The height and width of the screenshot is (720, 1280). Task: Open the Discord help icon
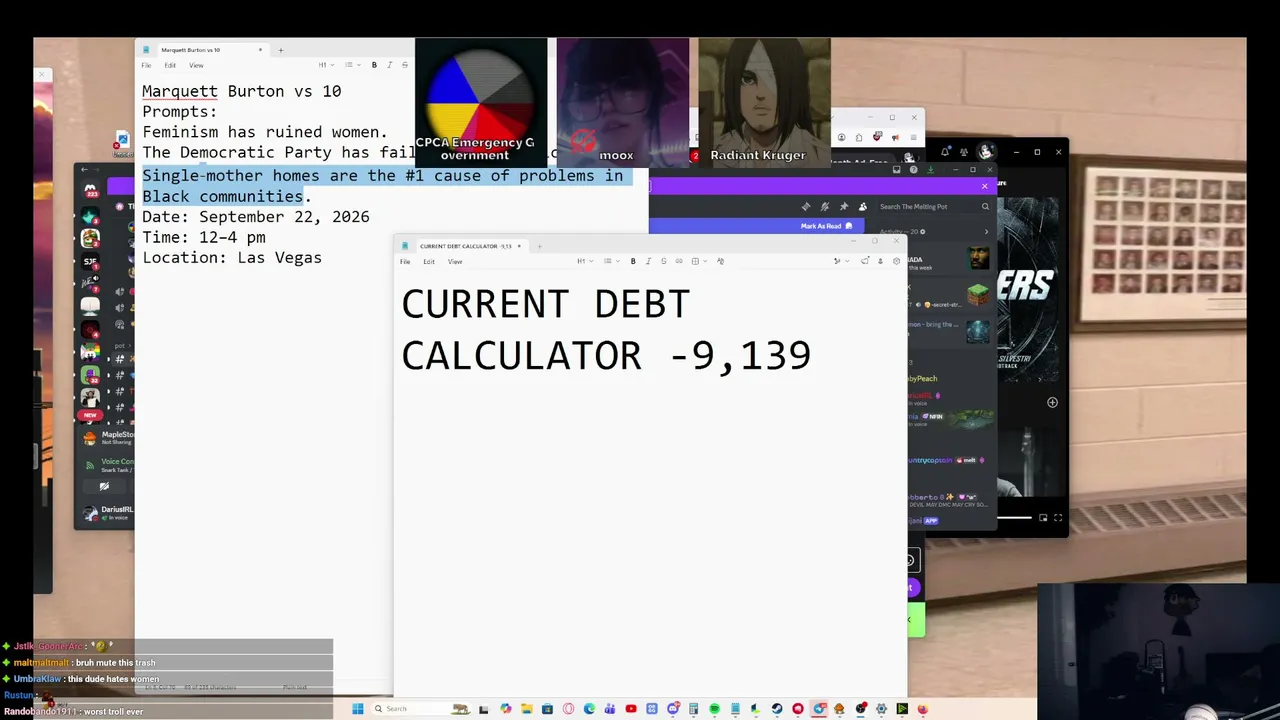point(913,170)
